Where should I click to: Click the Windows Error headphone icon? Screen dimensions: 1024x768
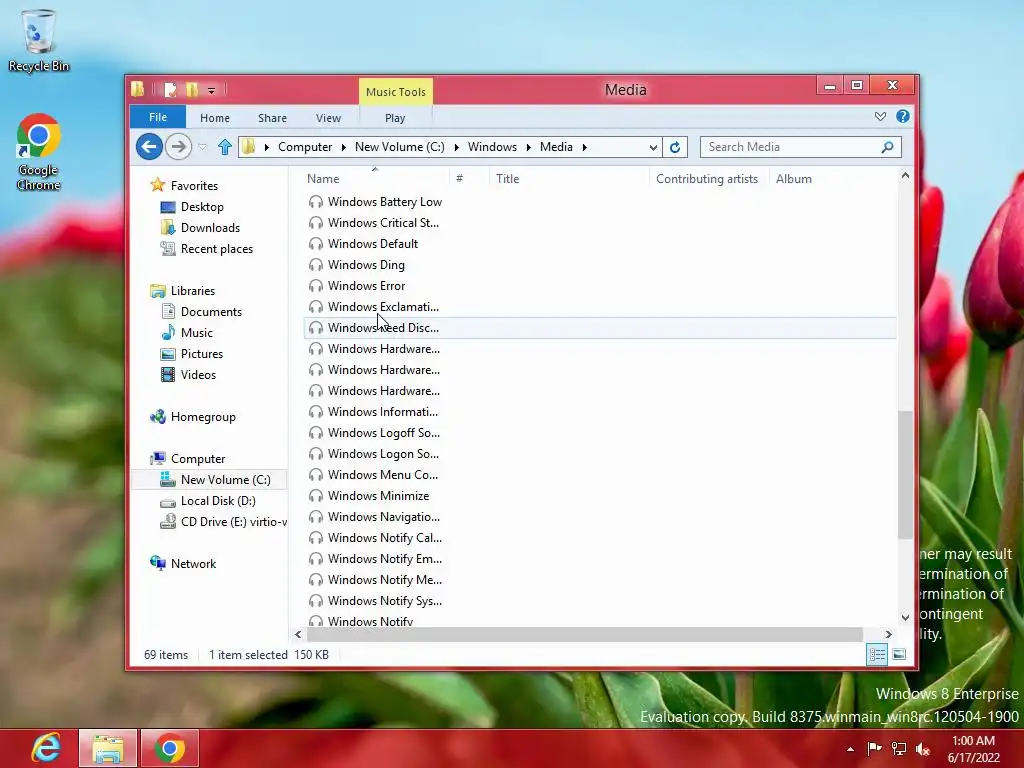pyautogui.click(x=316, y=285)
